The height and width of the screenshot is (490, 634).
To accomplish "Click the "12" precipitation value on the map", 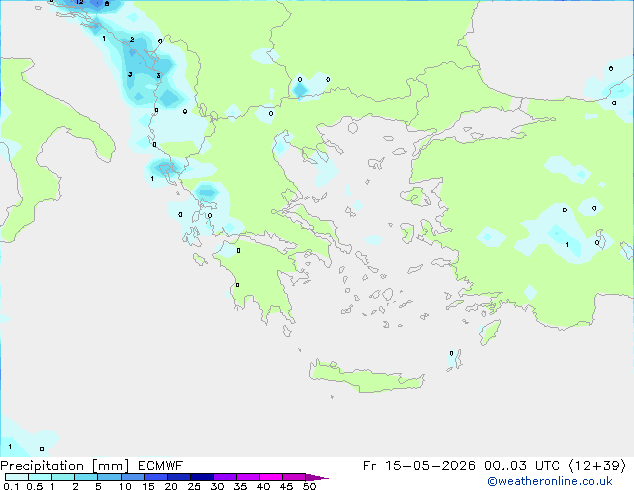I will [x=80, y=2].
